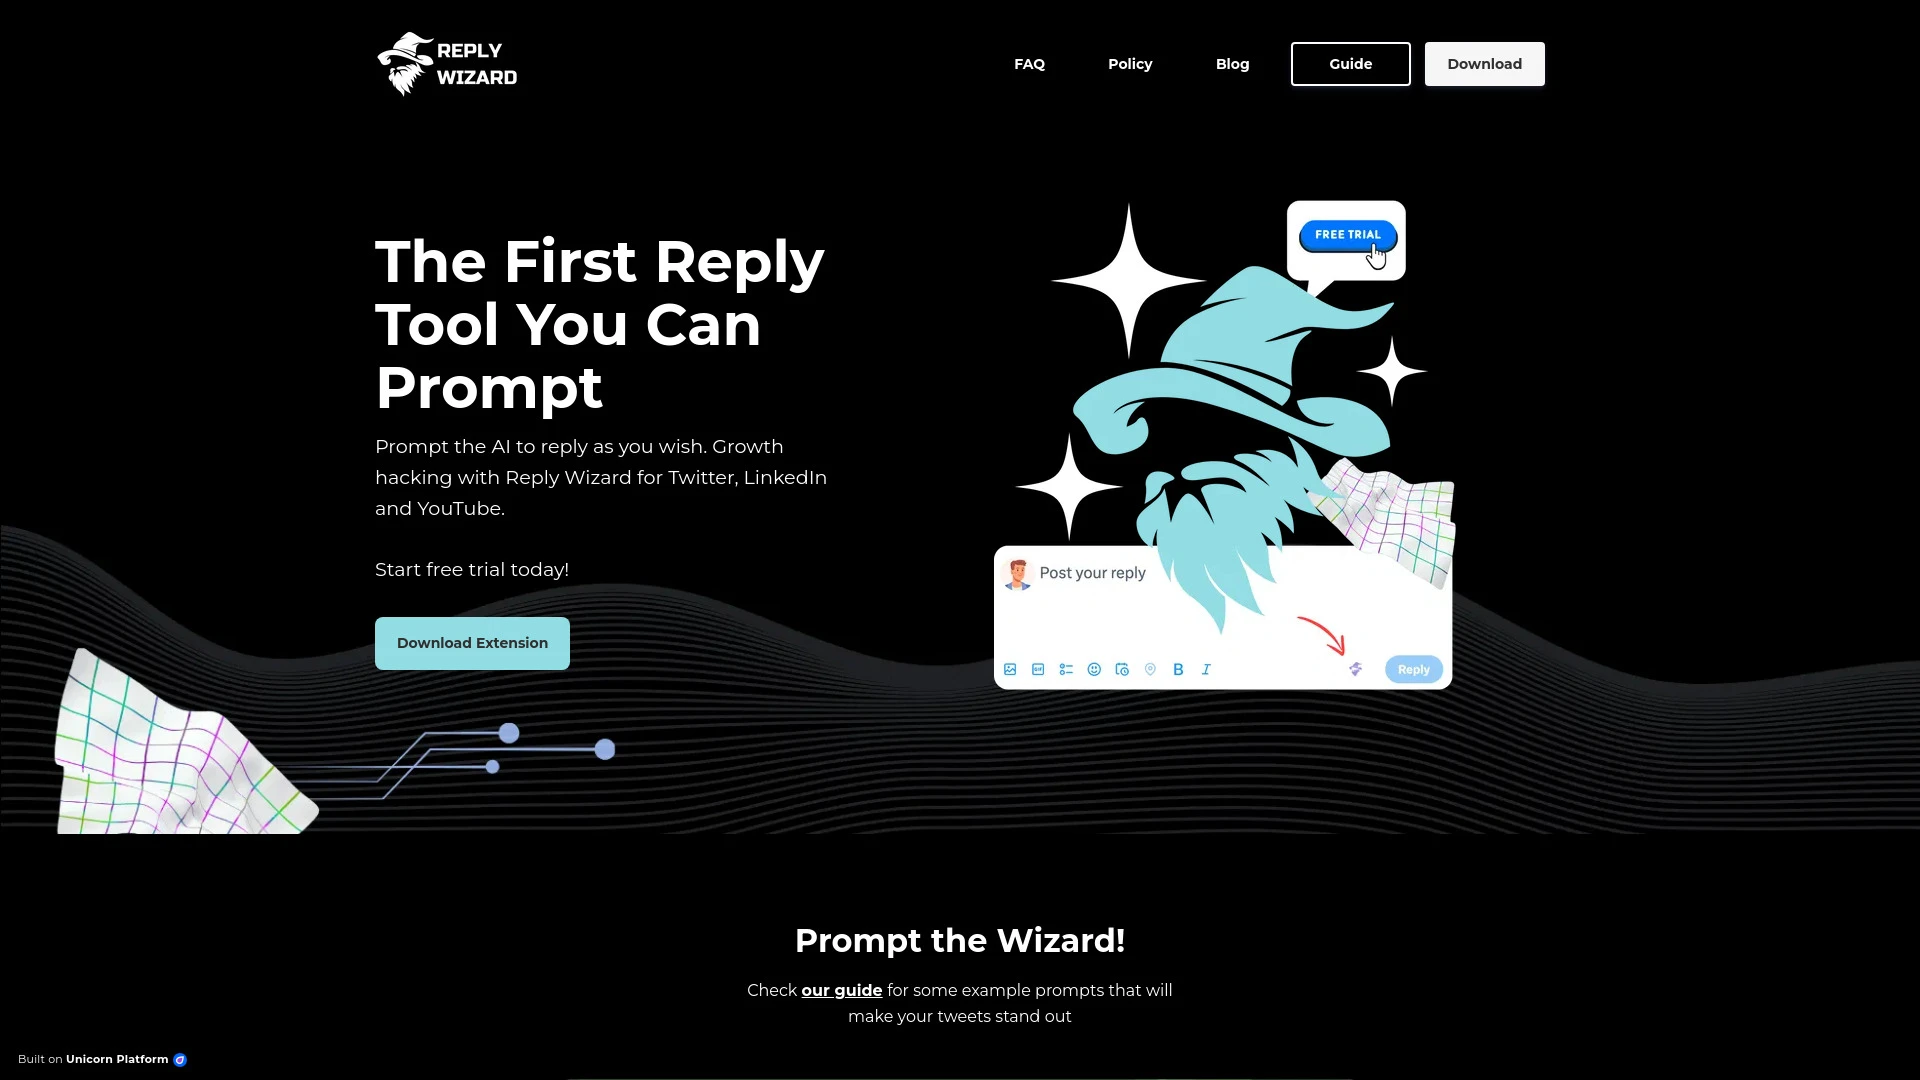Open the Blog menu item
This screenshot has height=1080, width=1920.
(1232, 63)
